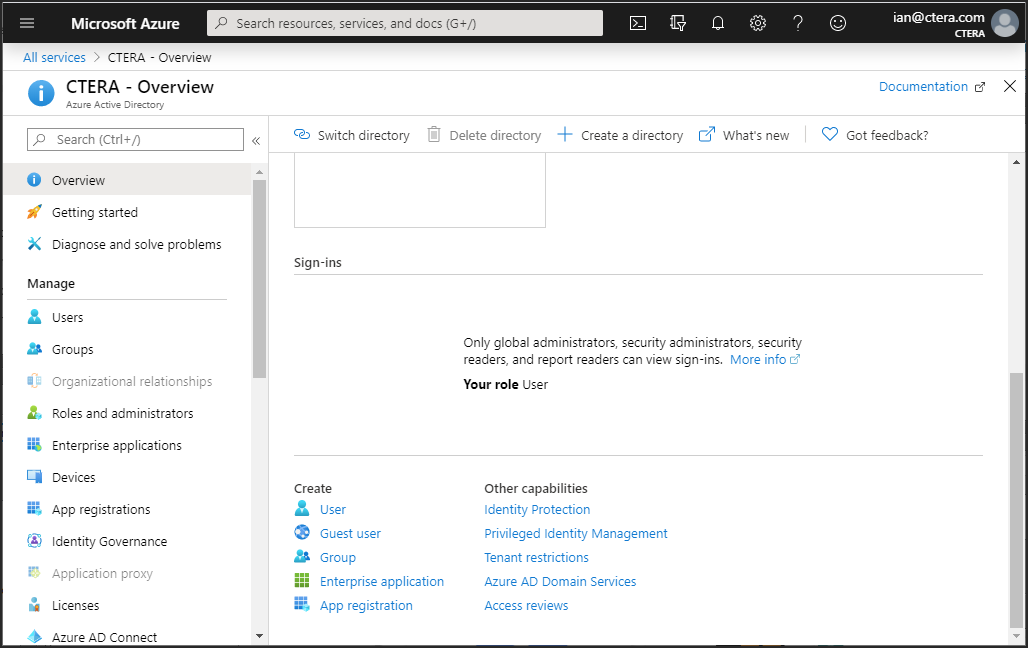1028x648 pixels.
Task: Open the Directory and subscription filter
Action: pos(678,23)
